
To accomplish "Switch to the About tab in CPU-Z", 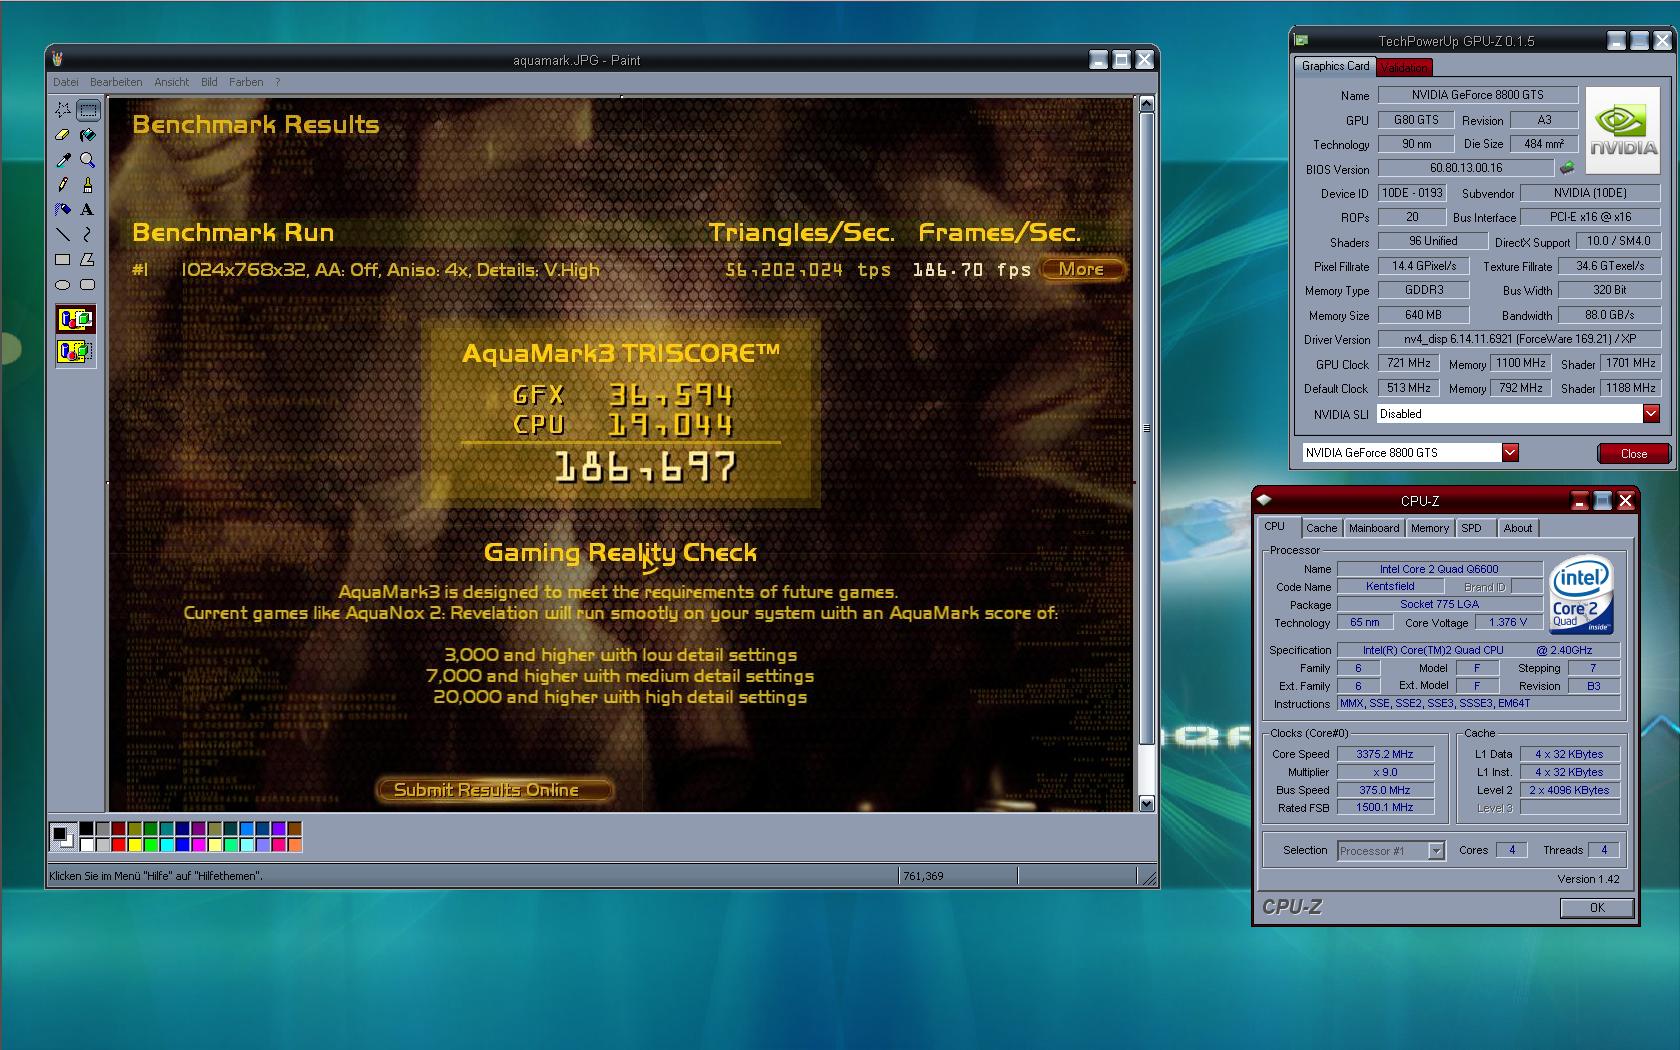I will pyautogui.click(x=1517, y=528).
